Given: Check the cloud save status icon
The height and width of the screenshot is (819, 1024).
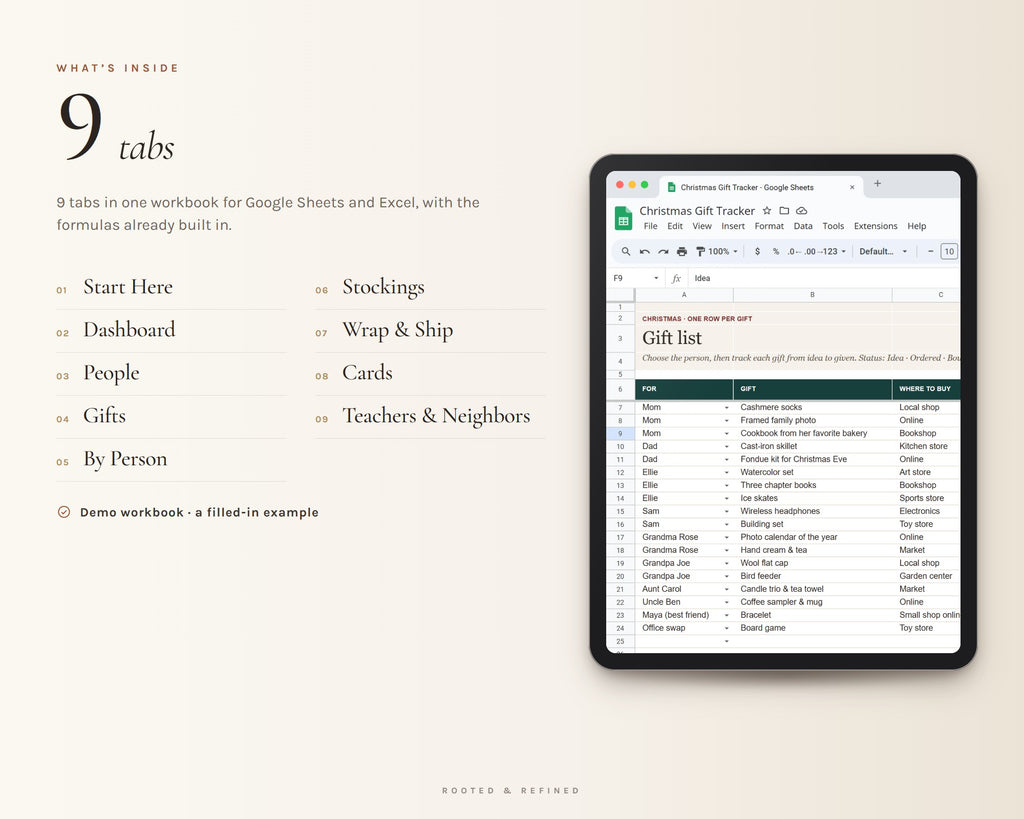Looking at the screenshot, I should [x=801, y=211].
